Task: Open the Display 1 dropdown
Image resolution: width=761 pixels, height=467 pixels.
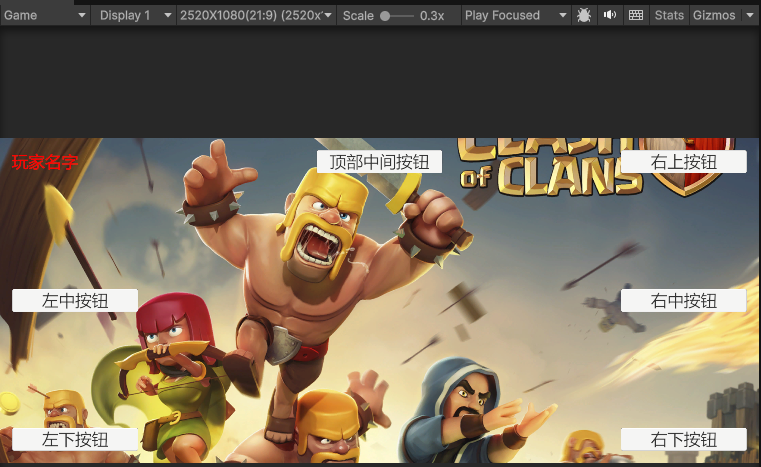Action: click(134, 15)
